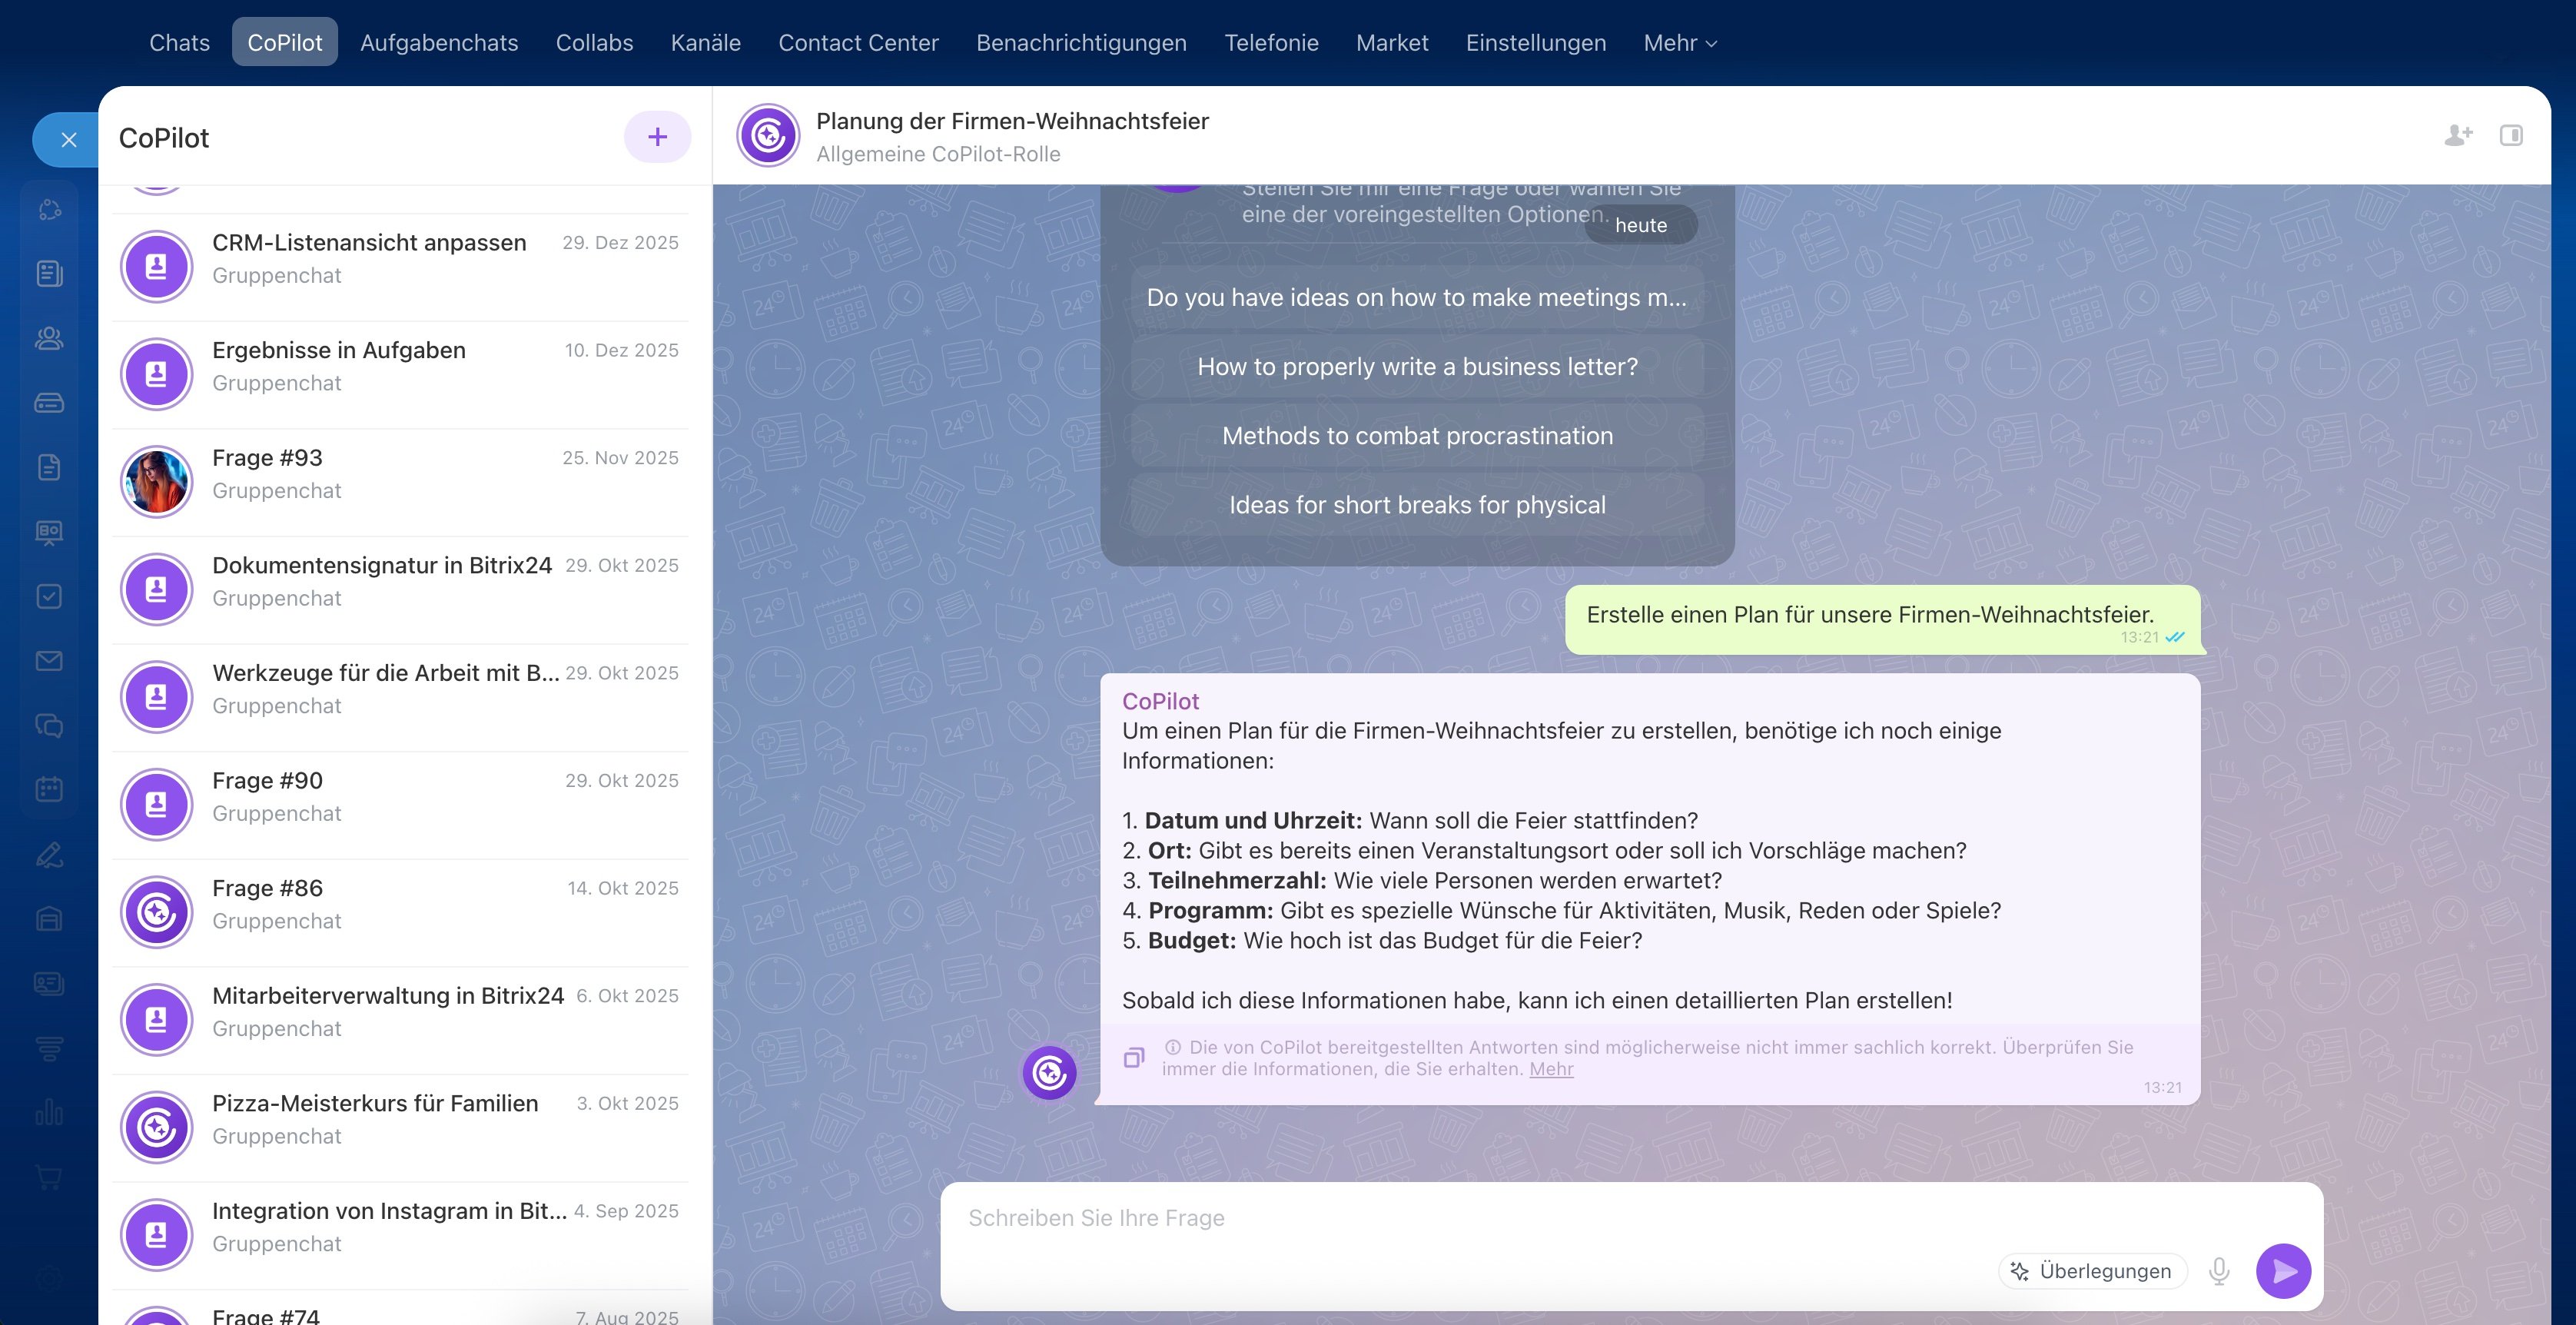Click the add participant icon in the chat header
Screen dimensions: 2576x1325
pos(2458,135)
